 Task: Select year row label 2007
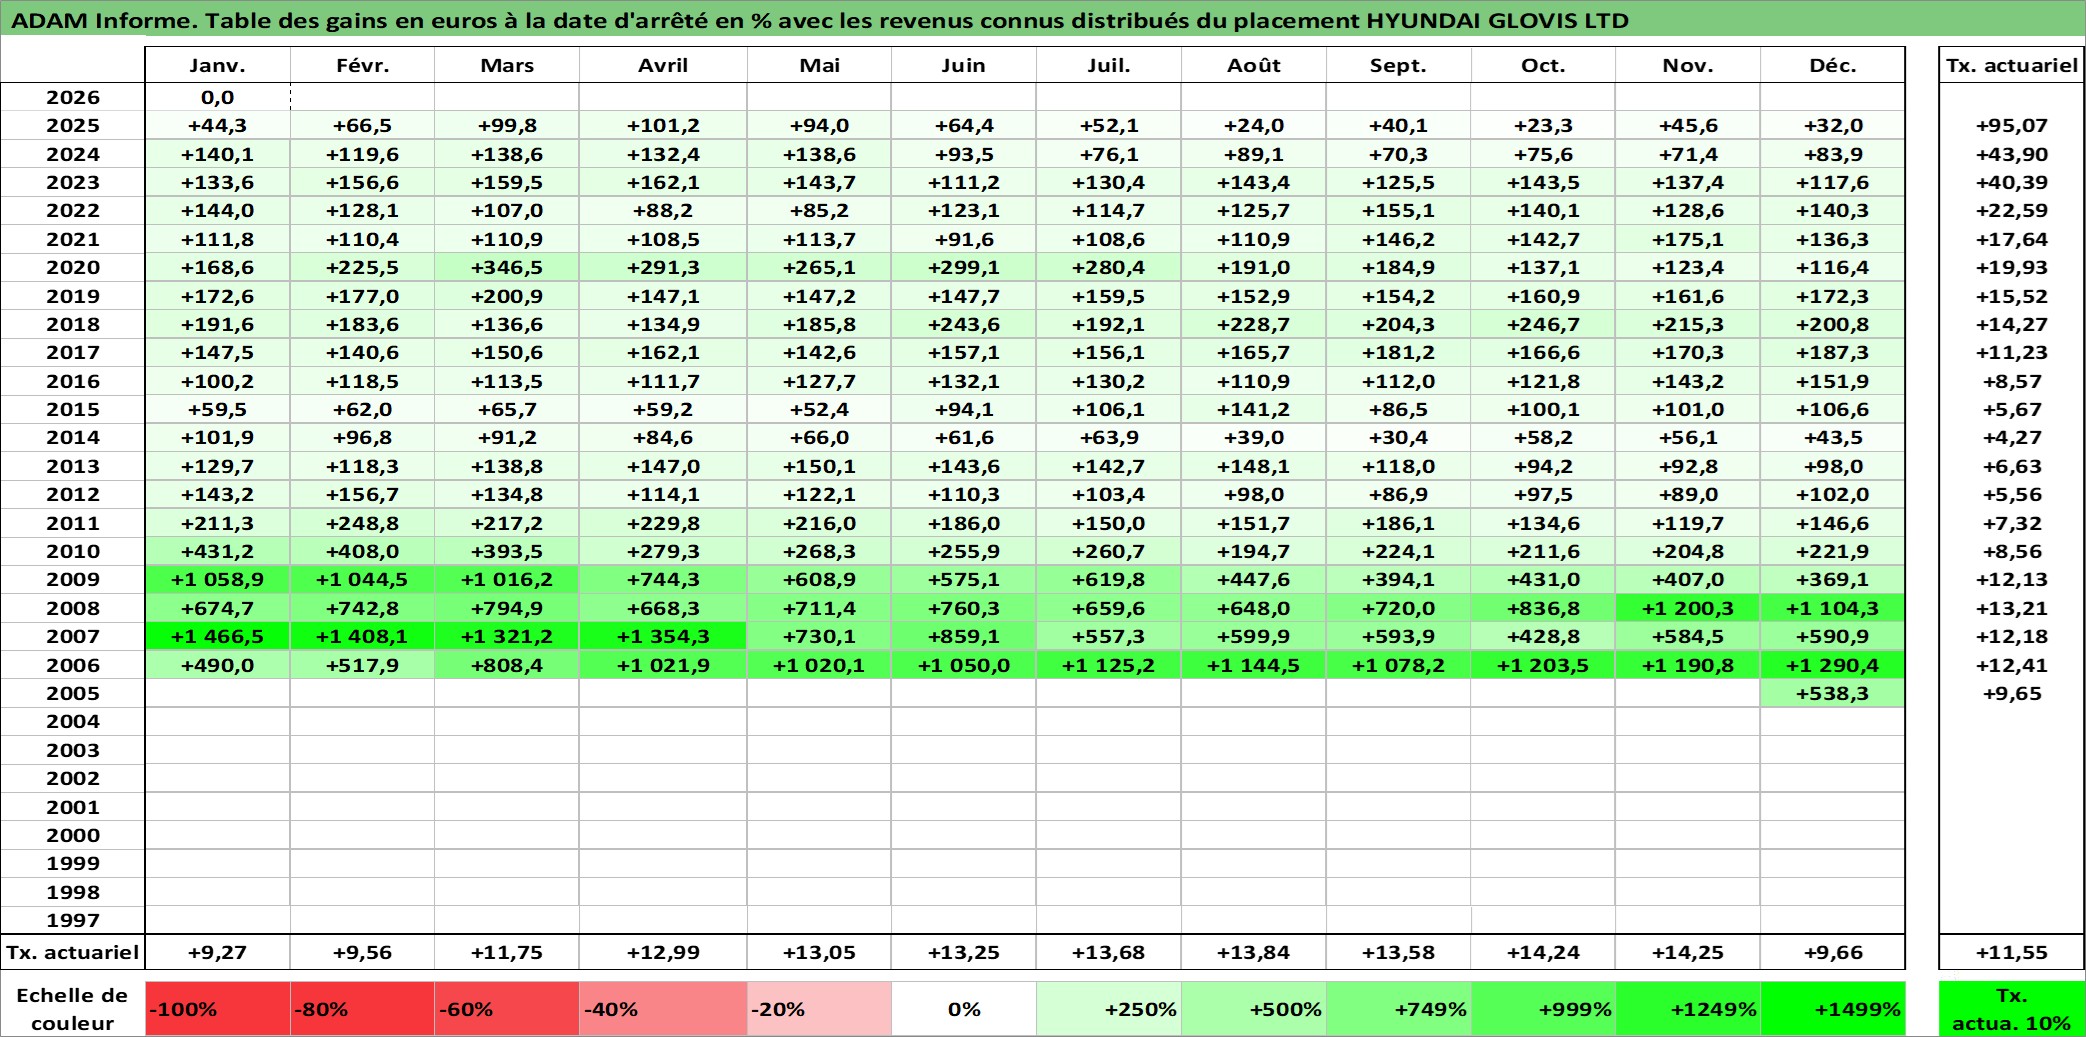(x=73, y=636)
